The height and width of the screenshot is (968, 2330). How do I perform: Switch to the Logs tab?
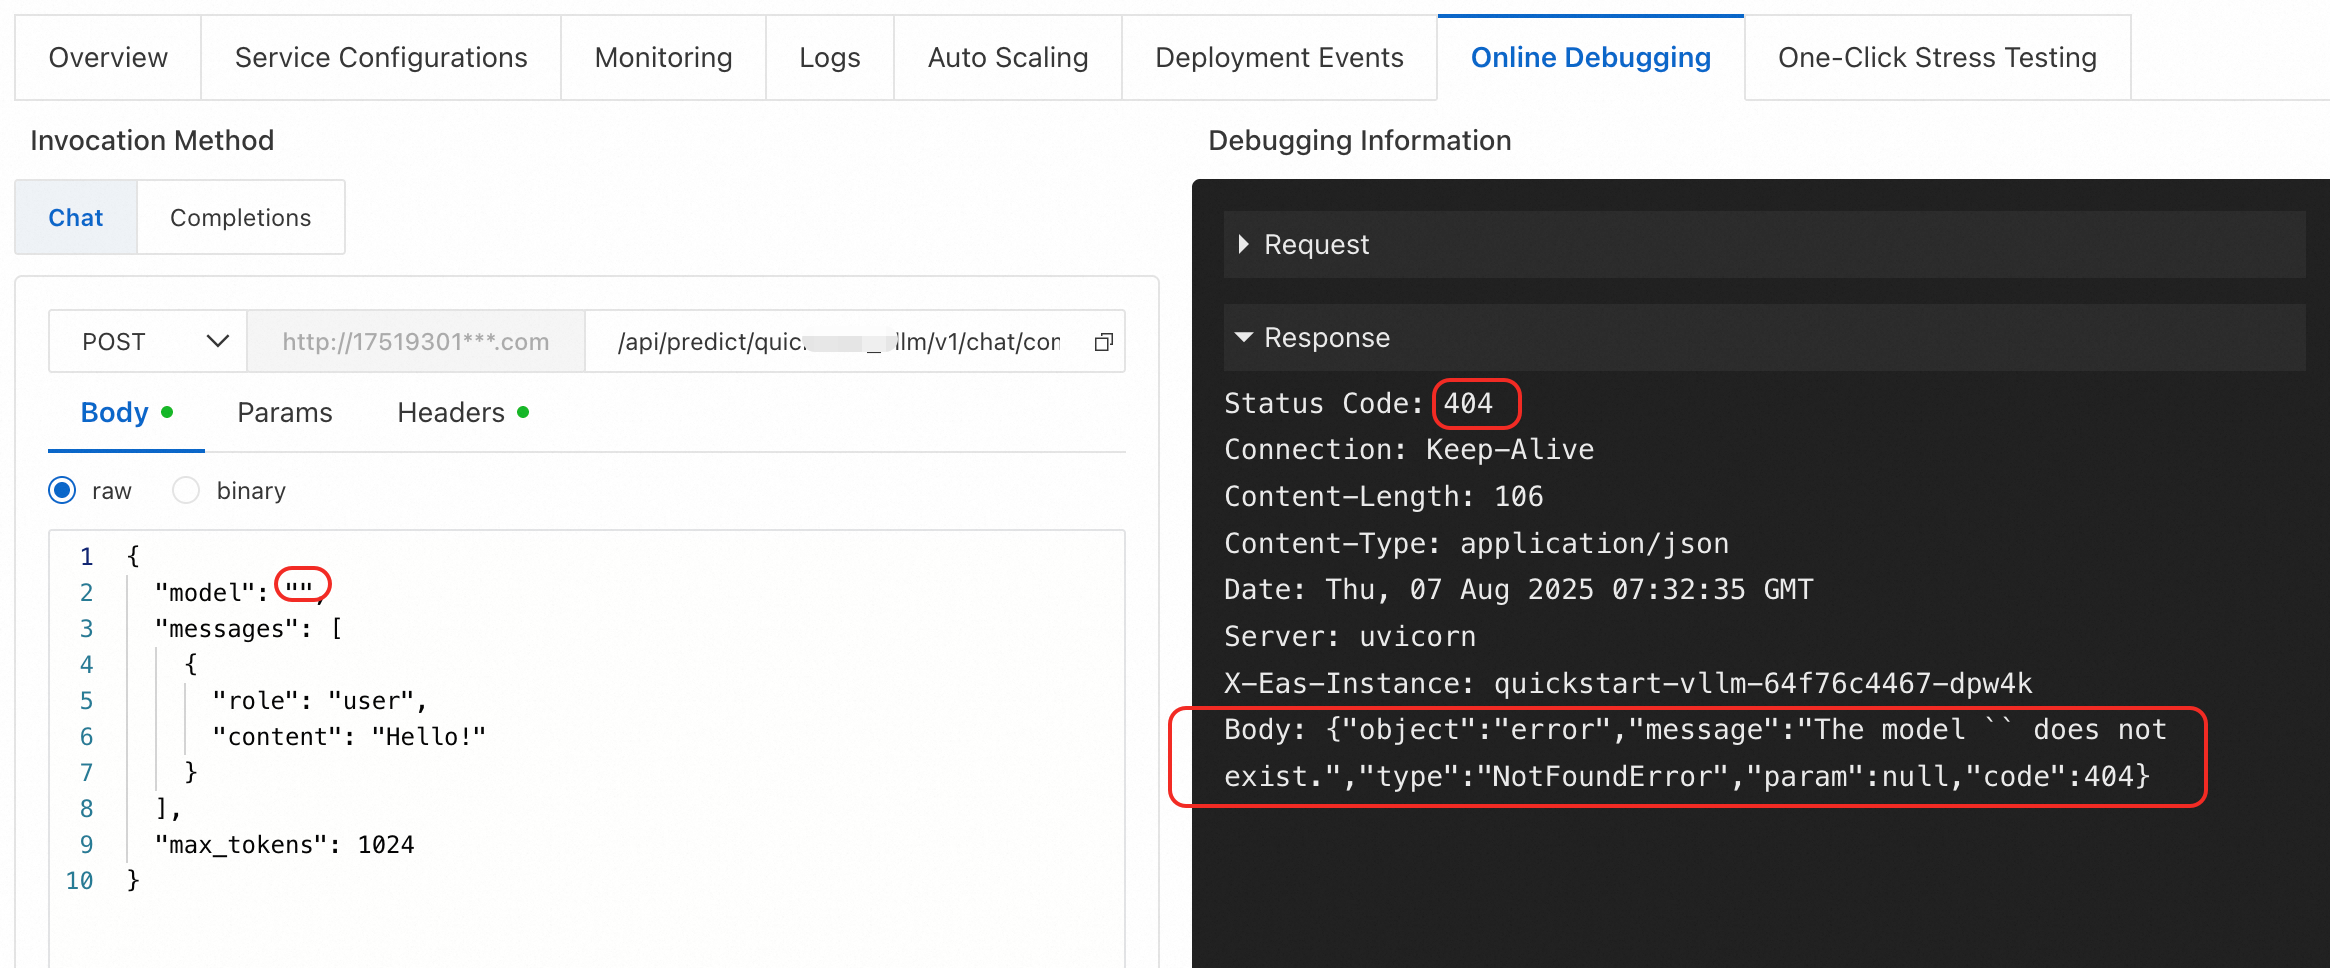pyautogui.click(x=829, y=58)
